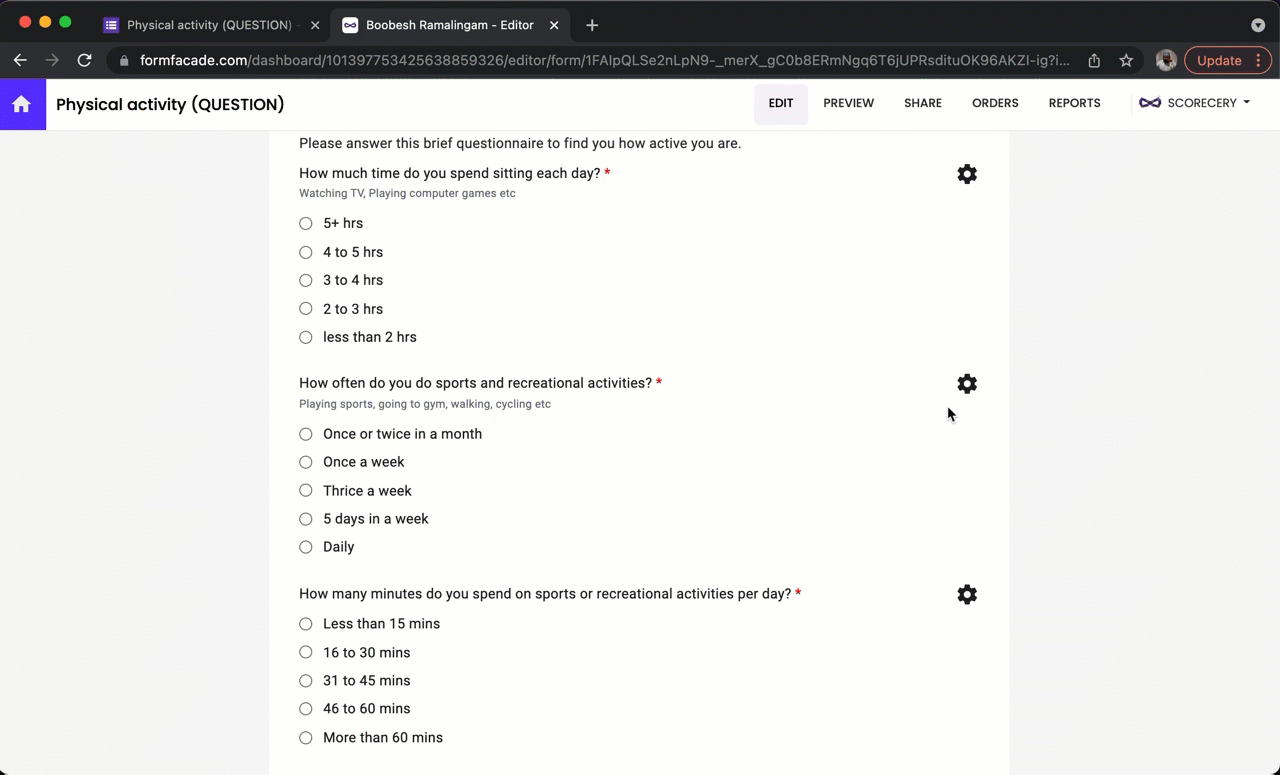The height and width of the screenshot is (775, 1280).
Task: Select 'Once a week' for sports frequency
Action: (x=306, y=462)
